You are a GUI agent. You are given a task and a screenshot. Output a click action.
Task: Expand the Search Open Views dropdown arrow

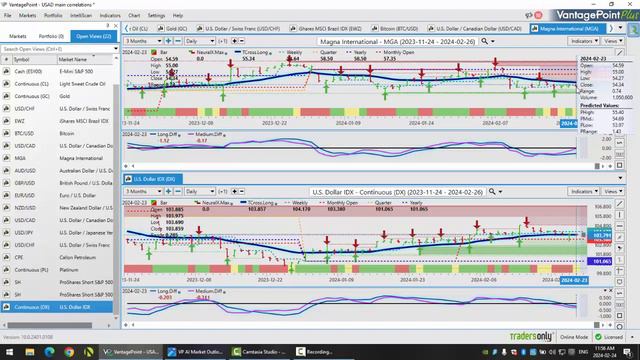(x=116, y=49)
